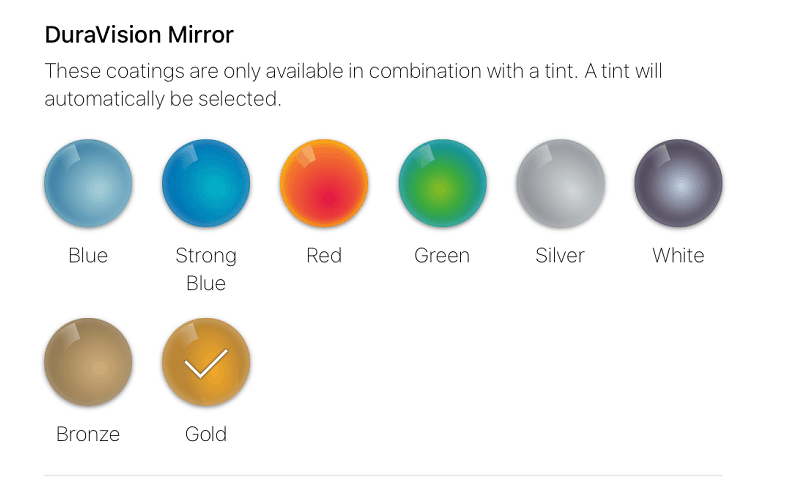Choose the Silver mirror coating swatch
Viewport: 787px width, 490px height.
(x=560, y=183)
